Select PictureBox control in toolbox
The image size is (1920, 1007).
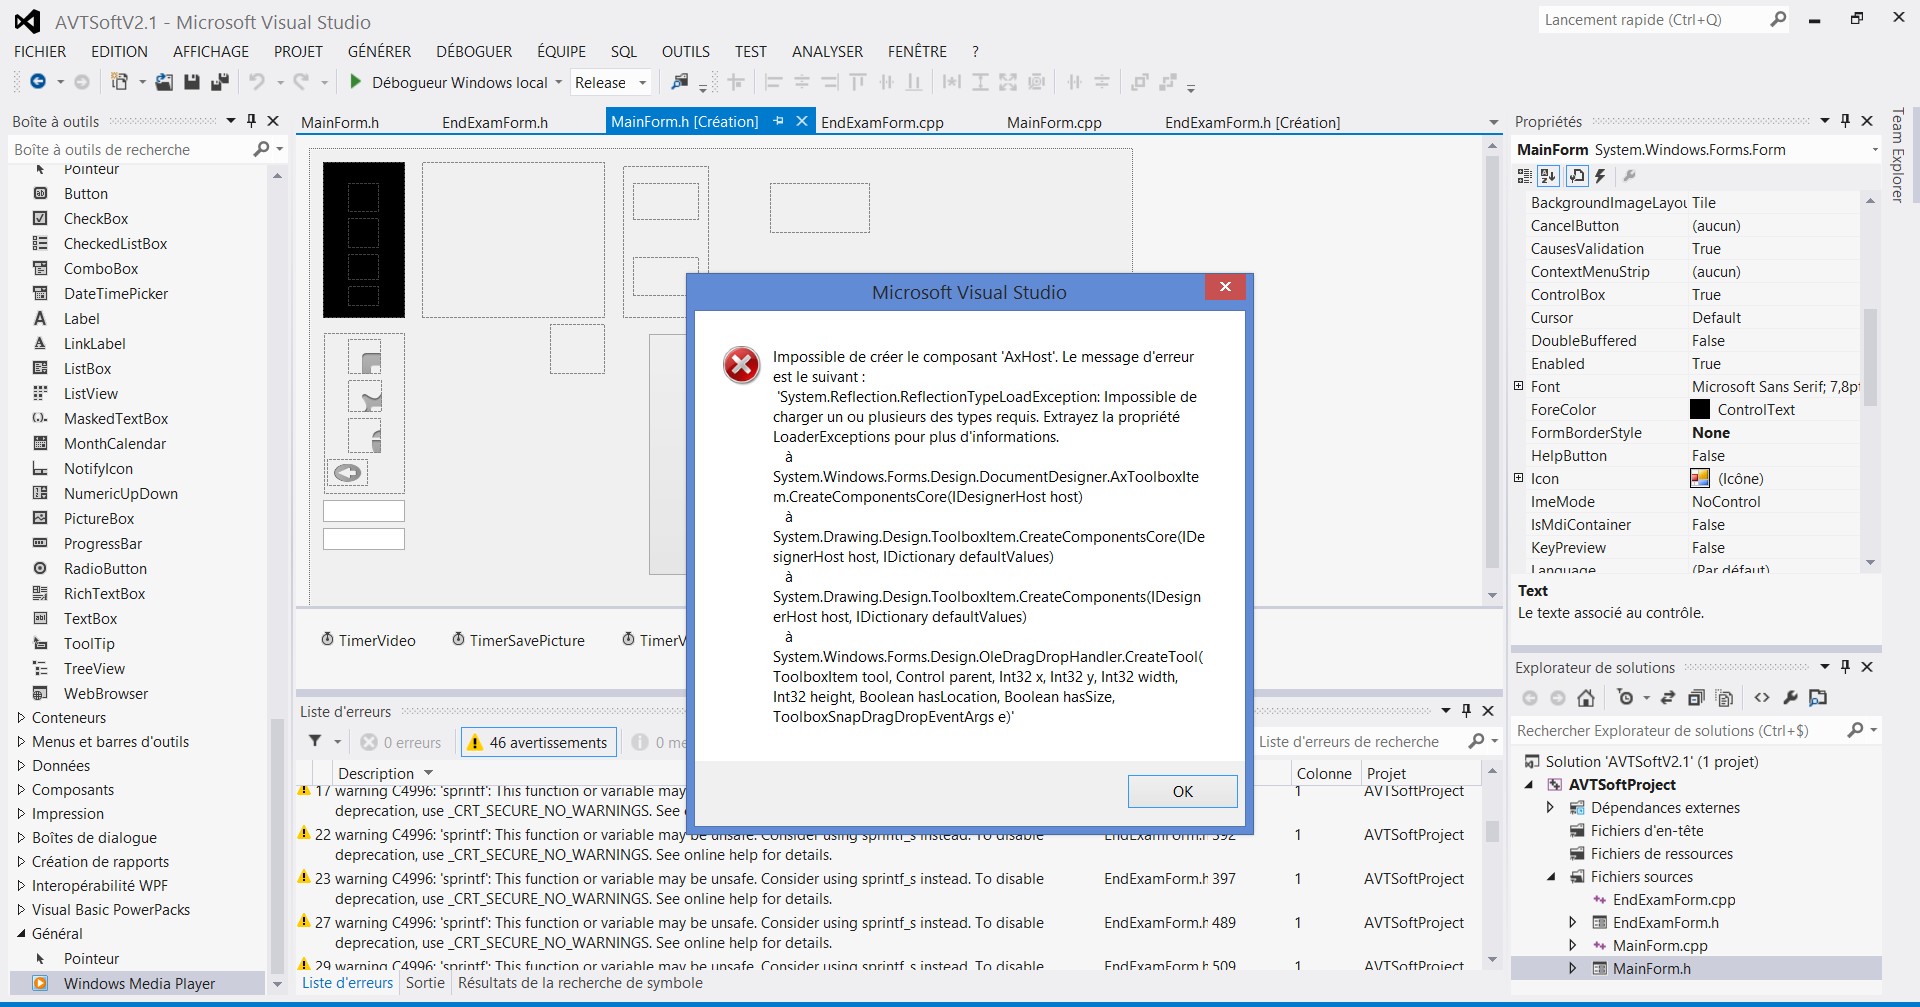click(99, 519)
